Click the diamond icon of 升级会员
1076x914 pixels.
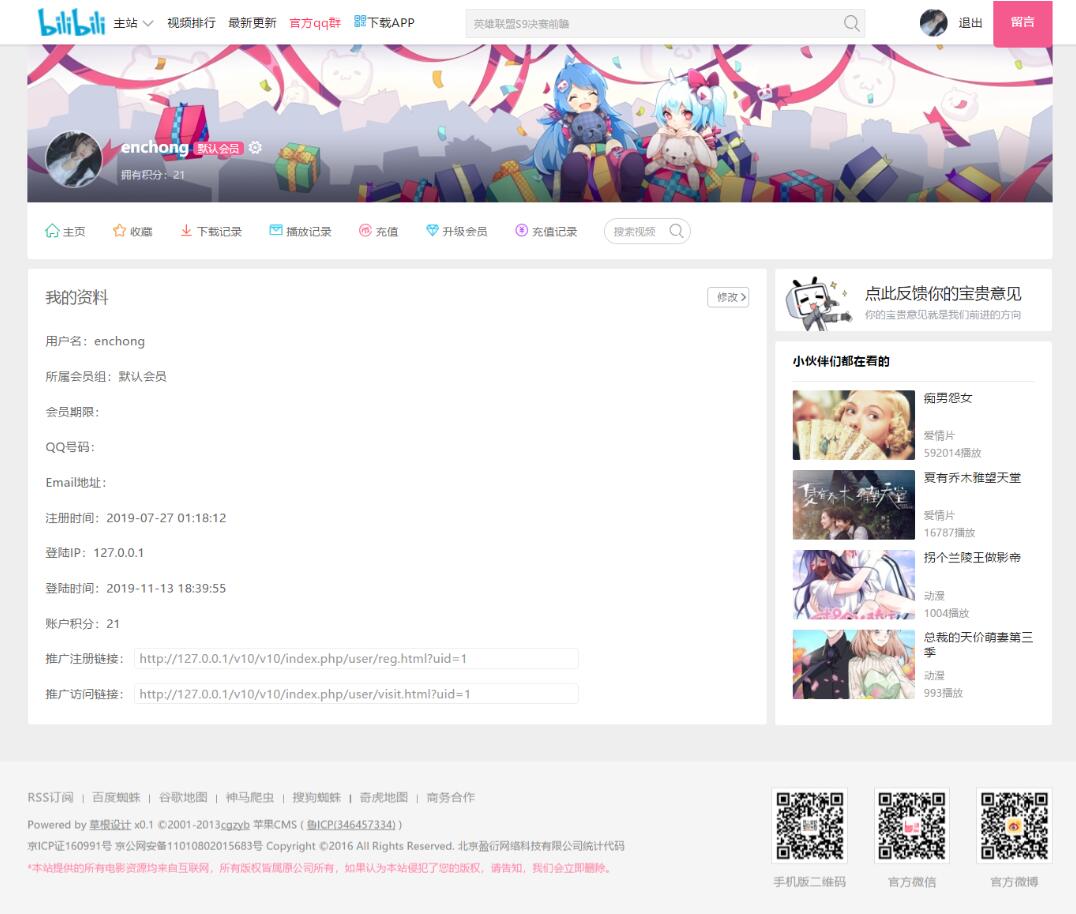[x=432, y=231]
